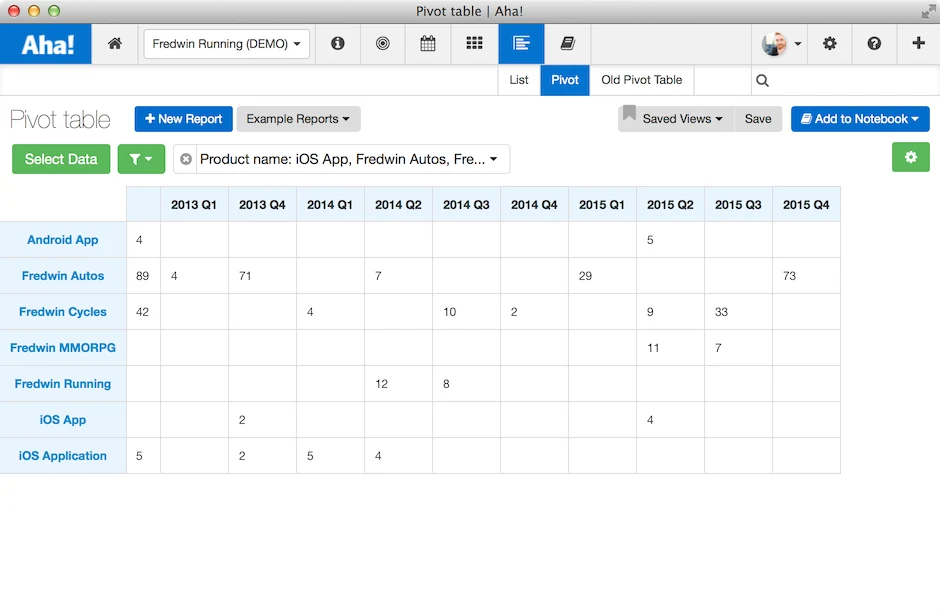Click the 2015 Q4 column header

point(806,204)
